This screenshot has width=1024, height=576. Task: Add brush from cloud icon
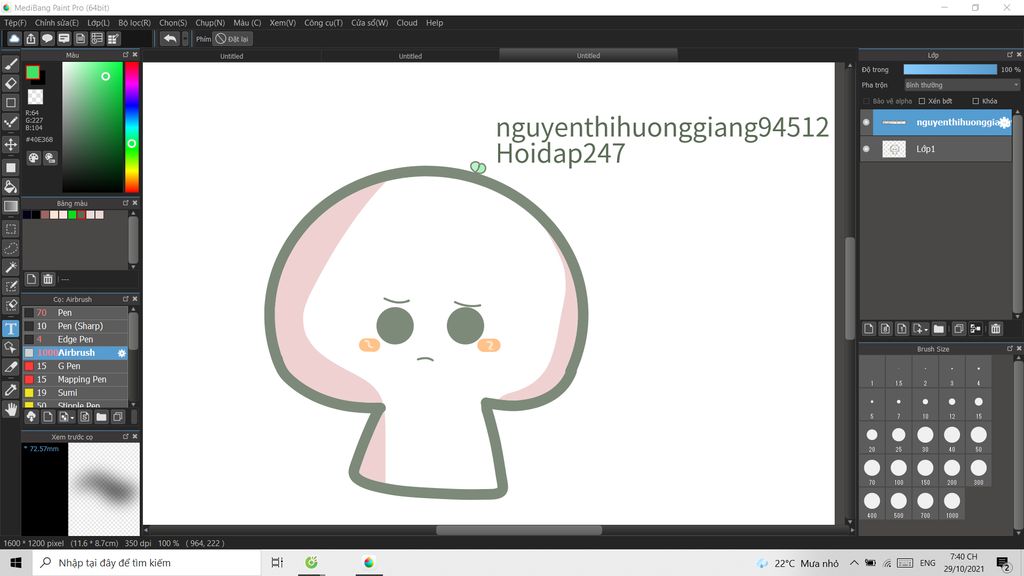(x=31, y=417)
